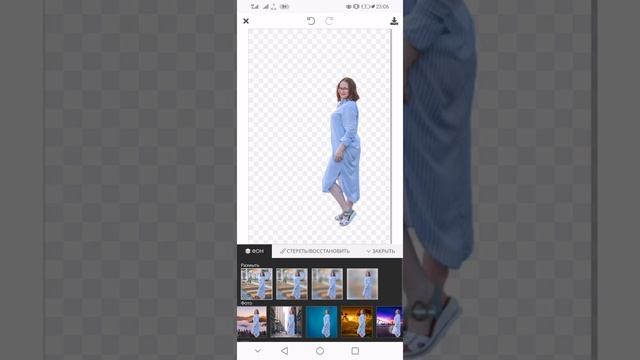Viewport: 640px width, 360px height.
Task: Apply the city street photo background
Action: 286,322
